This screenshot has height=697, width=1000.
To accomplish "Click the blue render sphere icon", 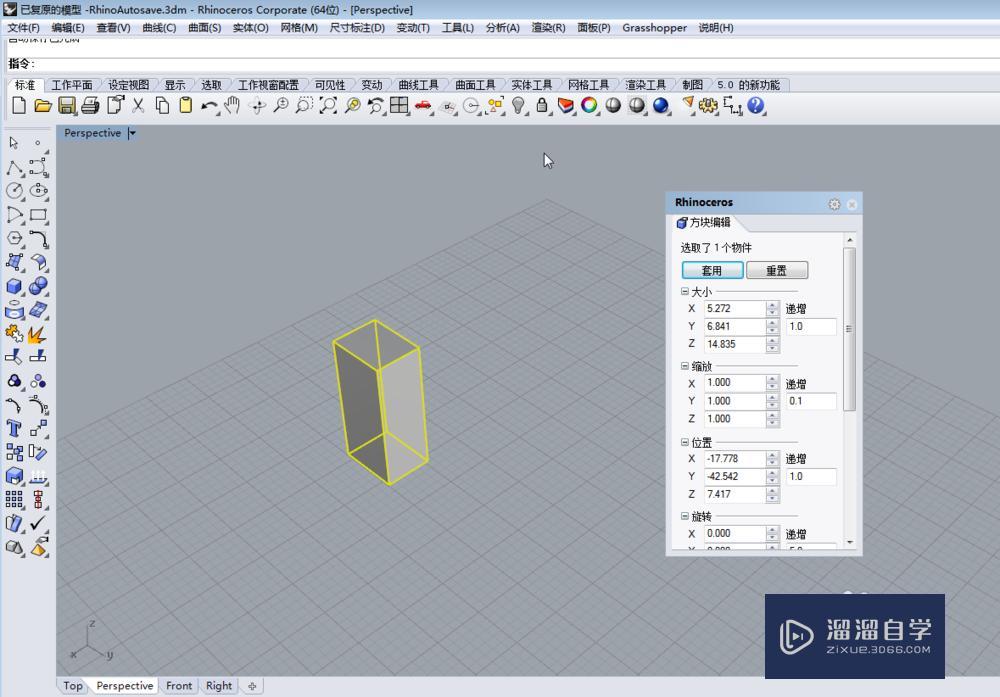I will click(x=661, y=105).
